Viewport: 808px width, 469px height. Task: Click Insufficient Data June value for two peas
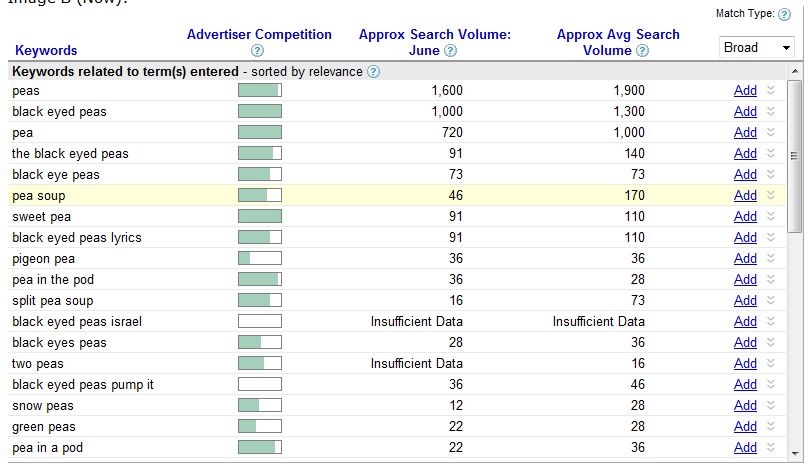(x=416, y=363)
